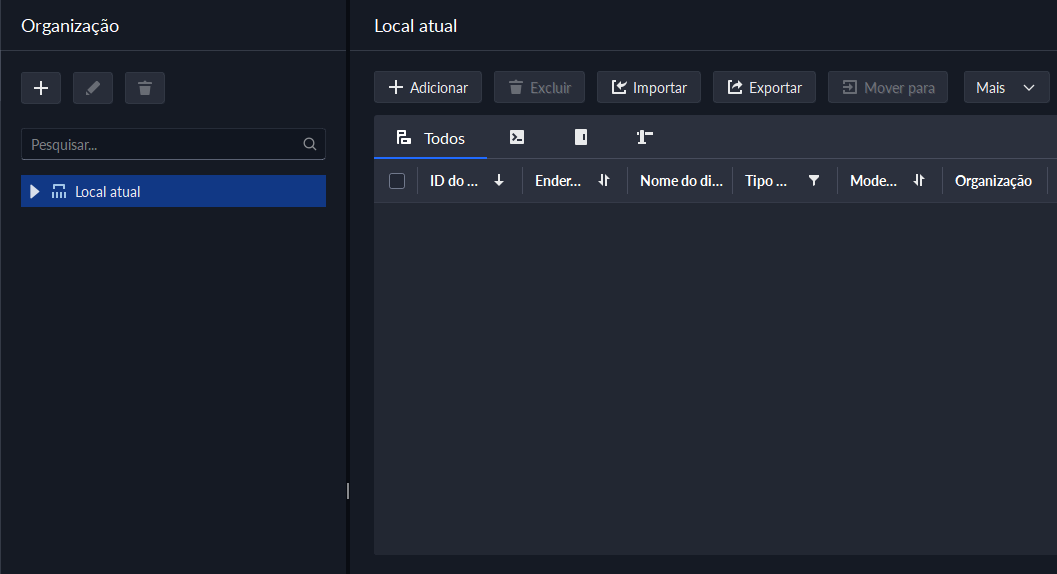Viewport: 1057px width, 574px height.
Task: Select Local atual in organization tree
Action: [108, 192]
